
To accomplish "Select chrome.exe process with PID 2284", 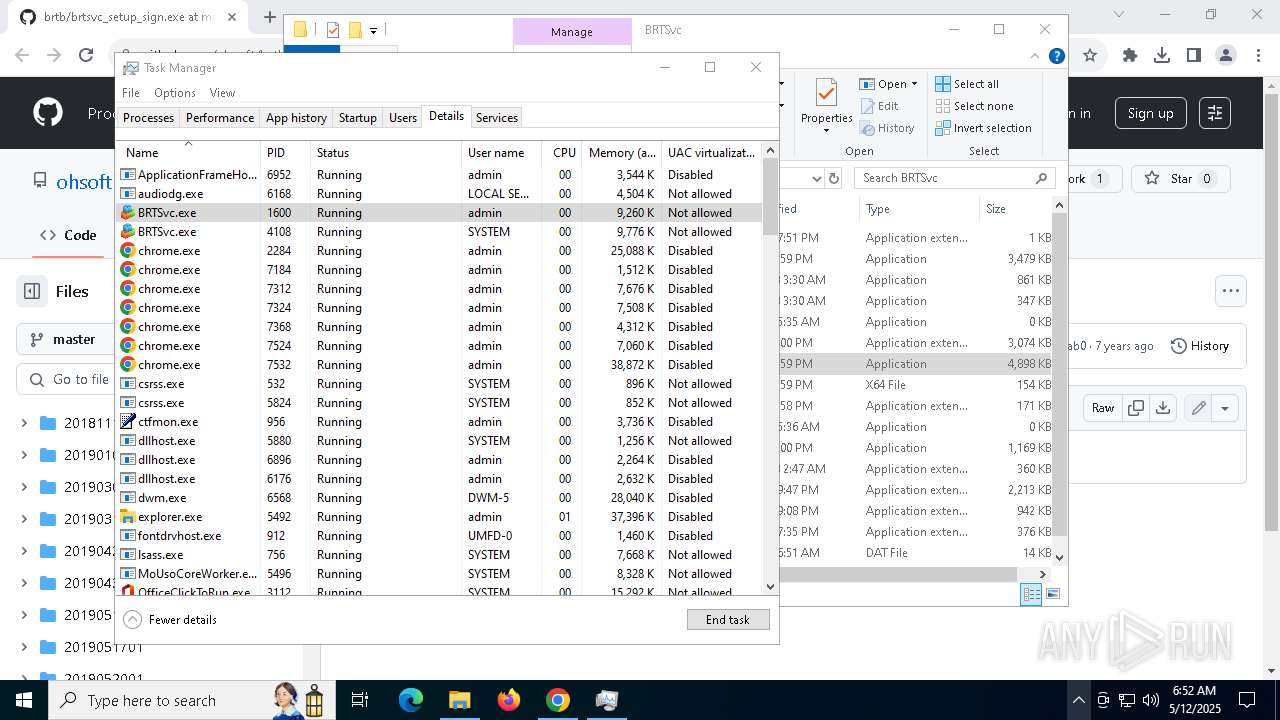I will [439, 250].
